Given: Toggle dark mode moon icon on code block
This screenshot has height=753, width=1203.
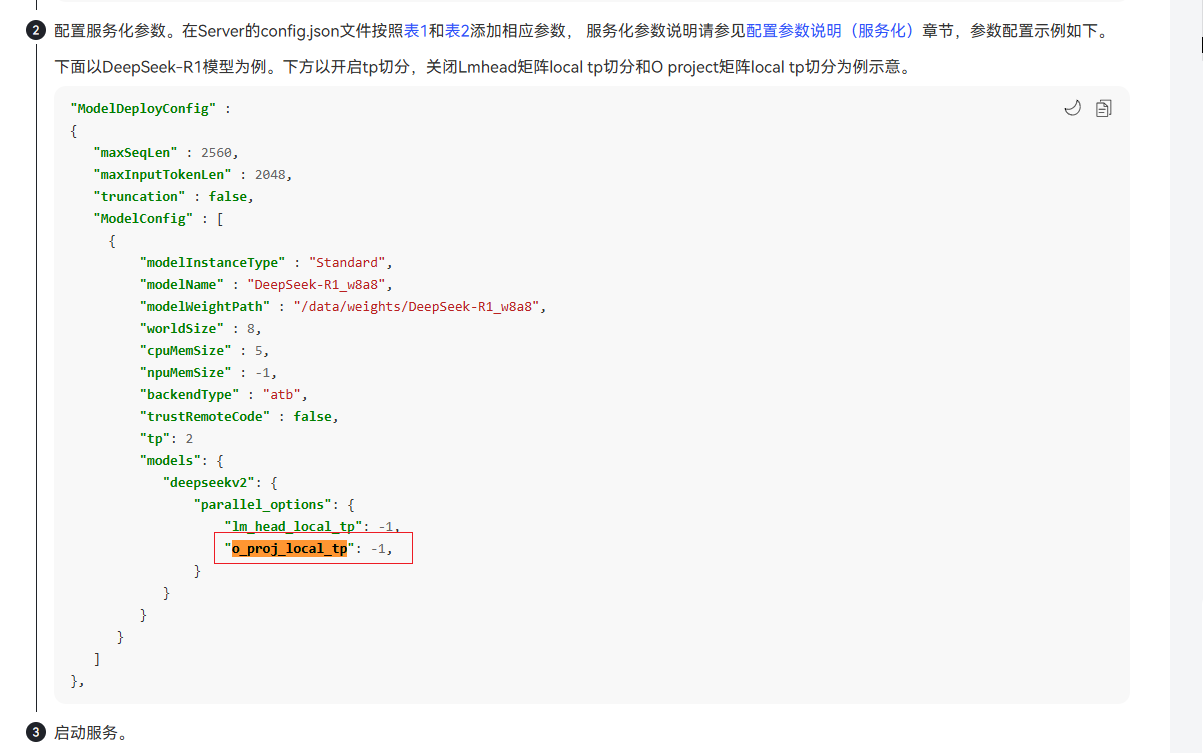Looking at the screenshot, I should (1073, 108).
